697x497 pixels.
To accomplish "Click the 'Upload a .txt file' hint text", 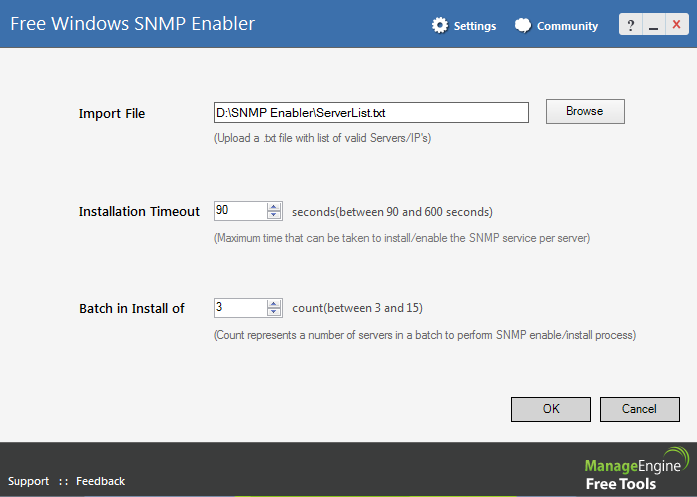I will [x=322, y=138].
